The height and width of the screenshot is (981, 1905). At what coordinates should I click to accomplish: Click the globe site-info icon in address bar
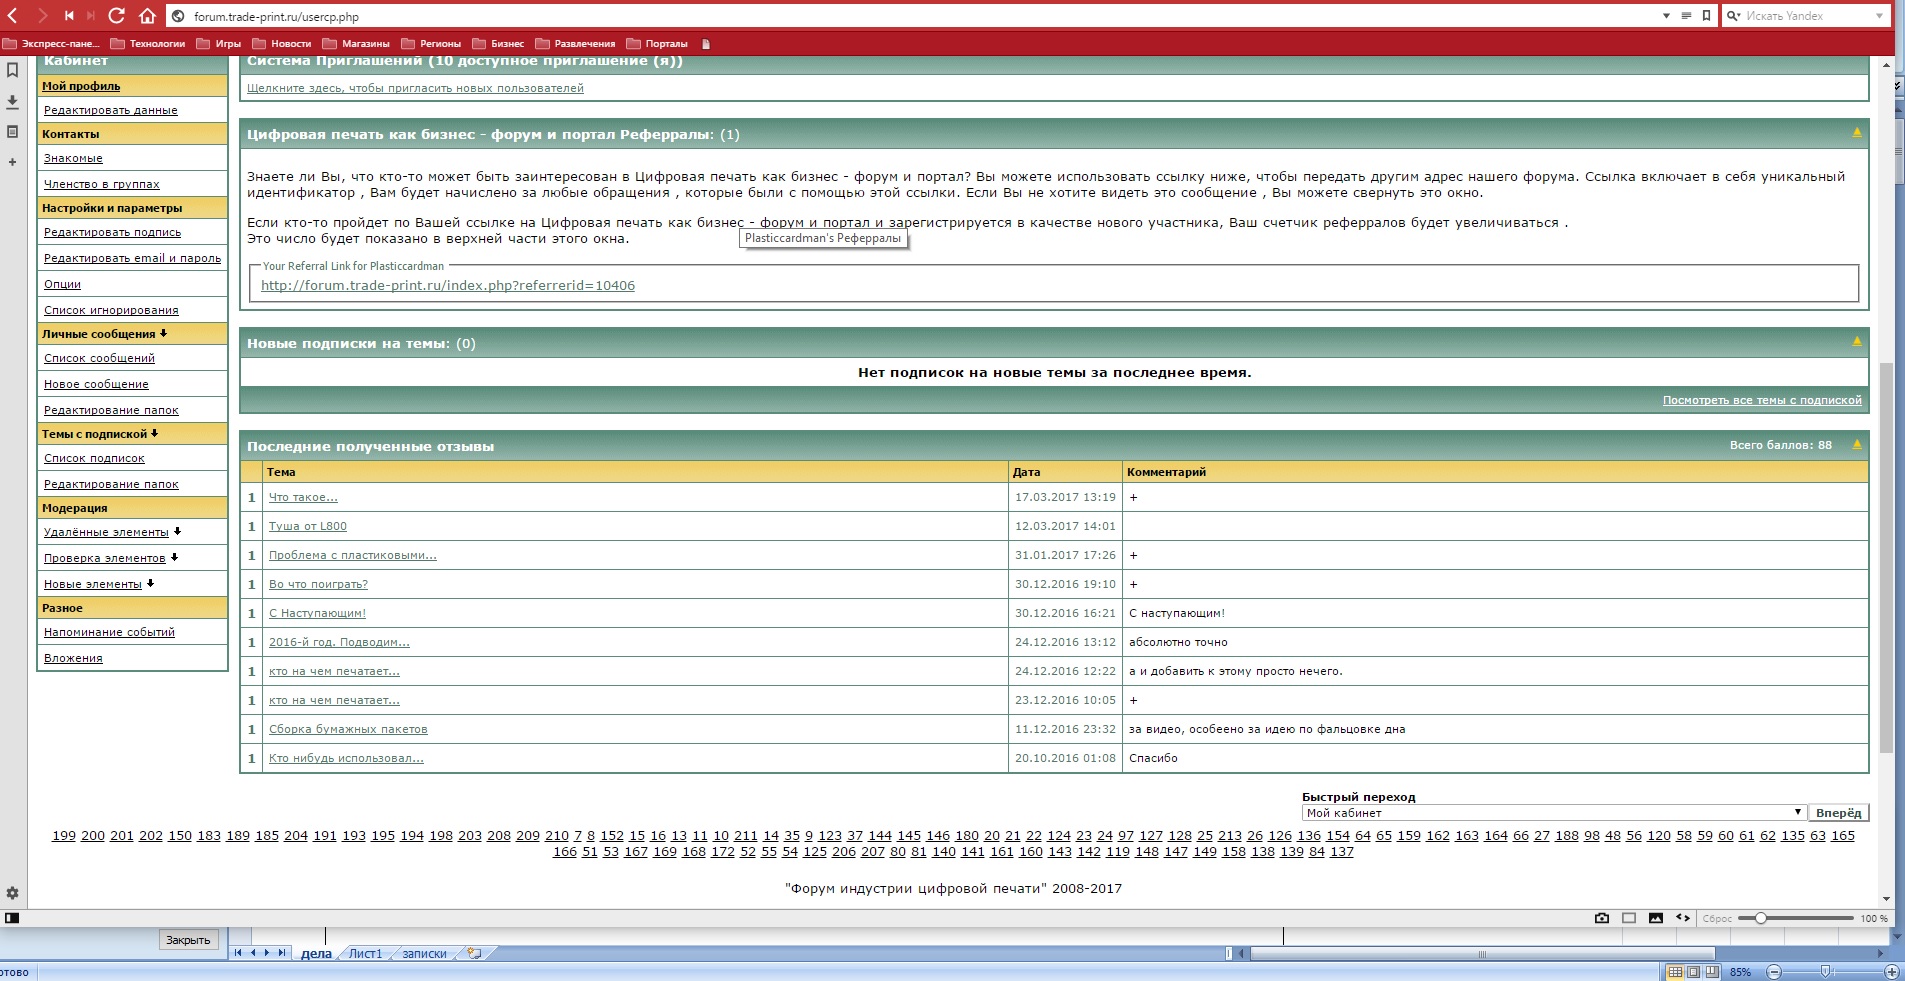tap(178, 16)
